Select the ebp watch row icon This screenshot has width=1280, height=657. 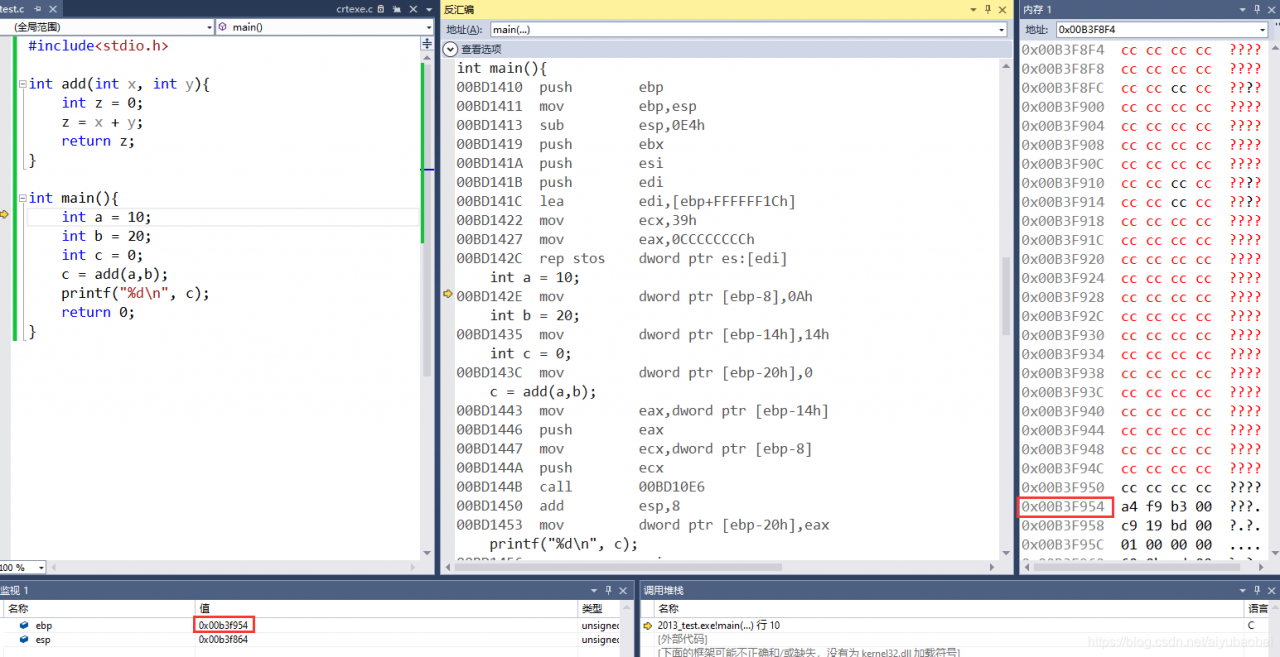(23, 625)
